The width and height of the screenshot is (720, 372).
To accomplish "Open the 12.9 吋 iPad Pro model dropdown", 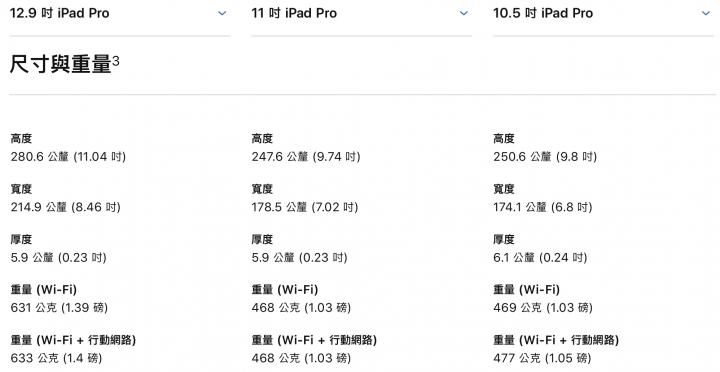I will [119, 13].
